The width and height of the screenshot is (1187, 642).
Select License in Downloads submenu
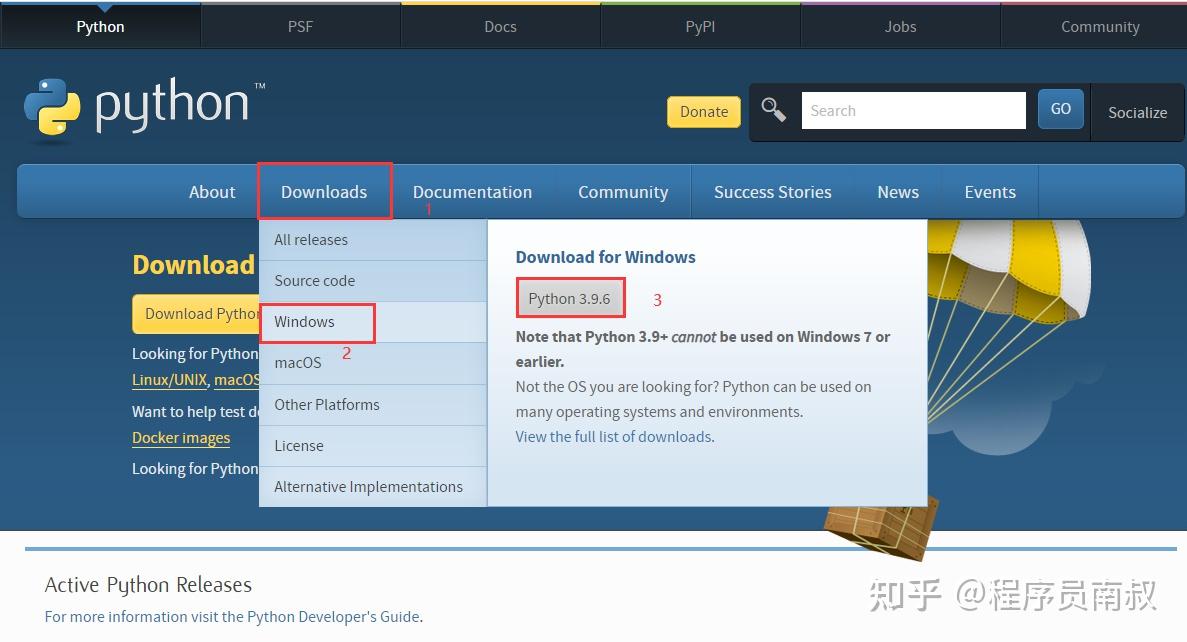[372, 446]
